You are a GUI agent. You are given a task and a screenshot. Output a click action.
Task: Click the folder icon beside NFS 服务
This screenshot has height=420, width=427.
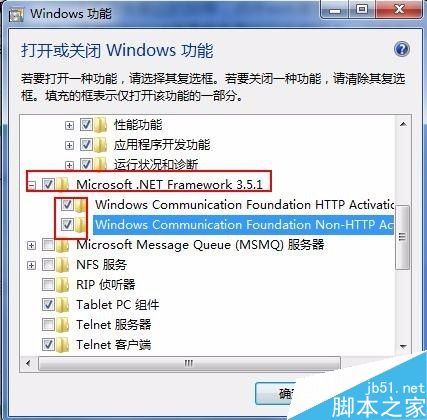tap(63, 265)
